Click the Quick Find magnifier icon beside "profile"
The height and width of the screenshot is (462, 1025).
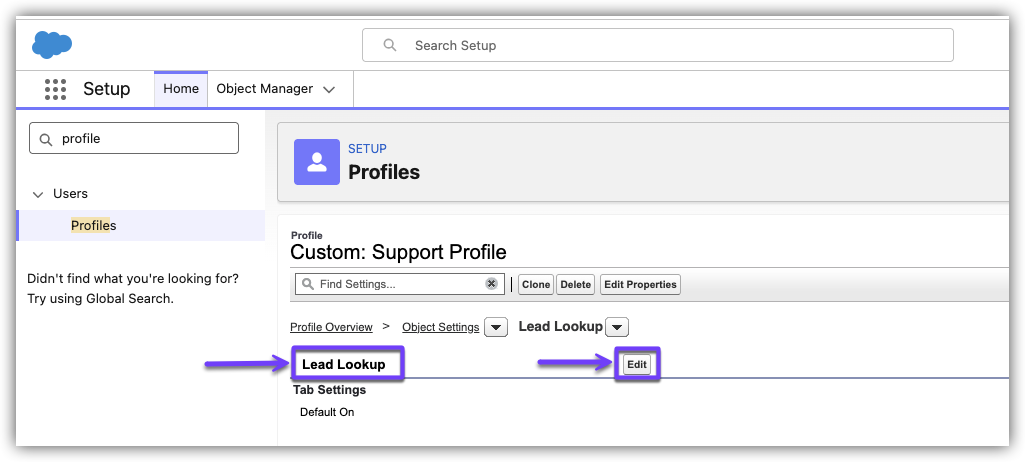point(46,139)
